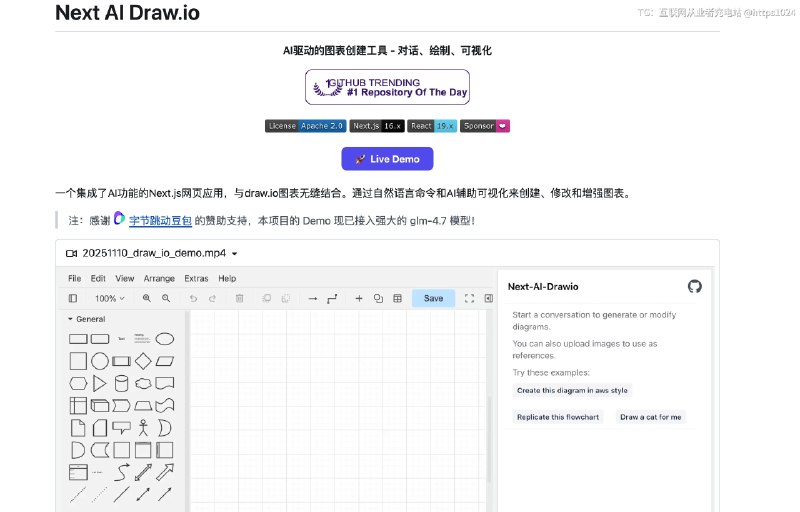The width and height of the screenshot is (800, 512).
Task: Select the actor stick figure shape
Action: (x=143, y=428)
